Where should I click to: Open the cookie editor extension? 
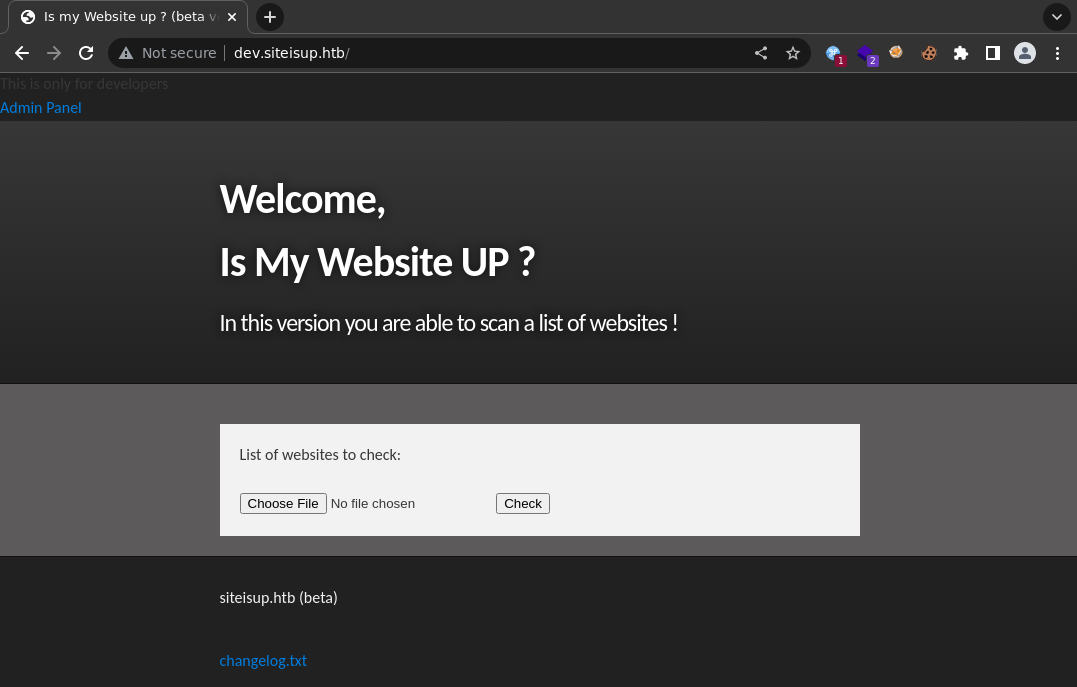[x=929, y=53]
